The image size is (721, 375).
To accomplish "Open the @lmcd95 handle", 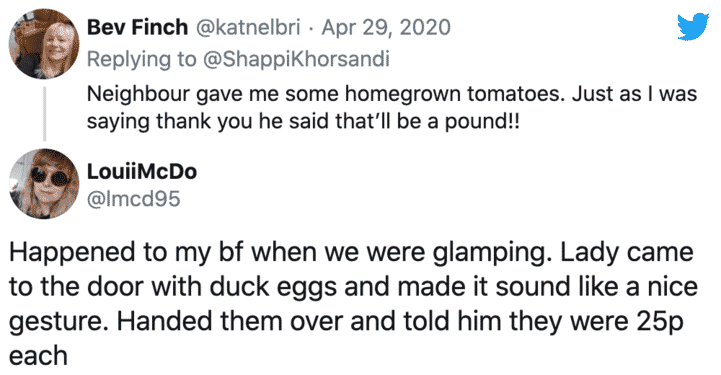I will [133, 199].
